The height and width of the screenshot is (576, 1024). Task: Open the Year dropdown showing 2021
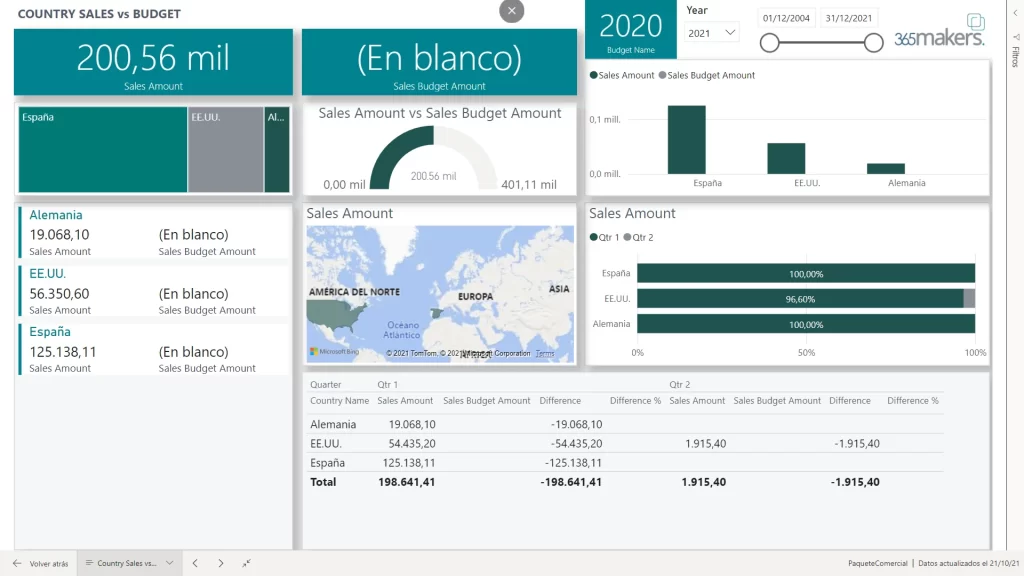[x=712, y=33]
